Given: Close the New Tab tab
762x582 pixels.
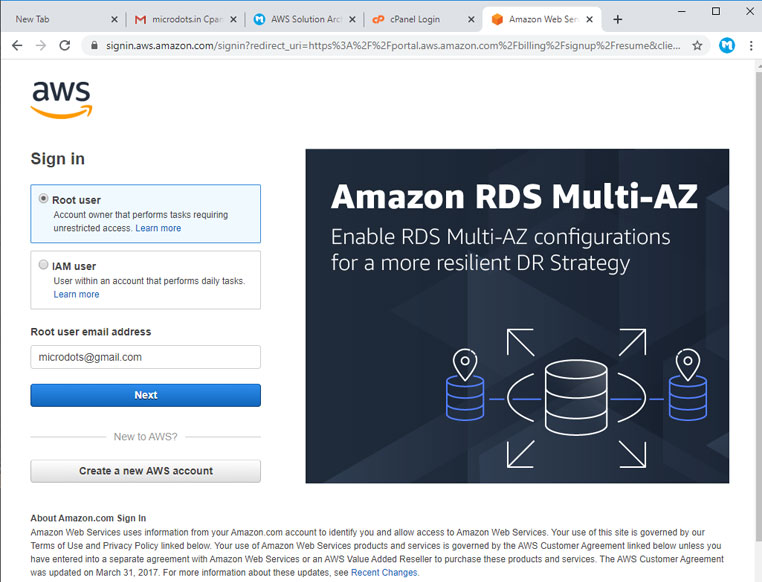Looking at the screenshot, I should tap(114, 19).
